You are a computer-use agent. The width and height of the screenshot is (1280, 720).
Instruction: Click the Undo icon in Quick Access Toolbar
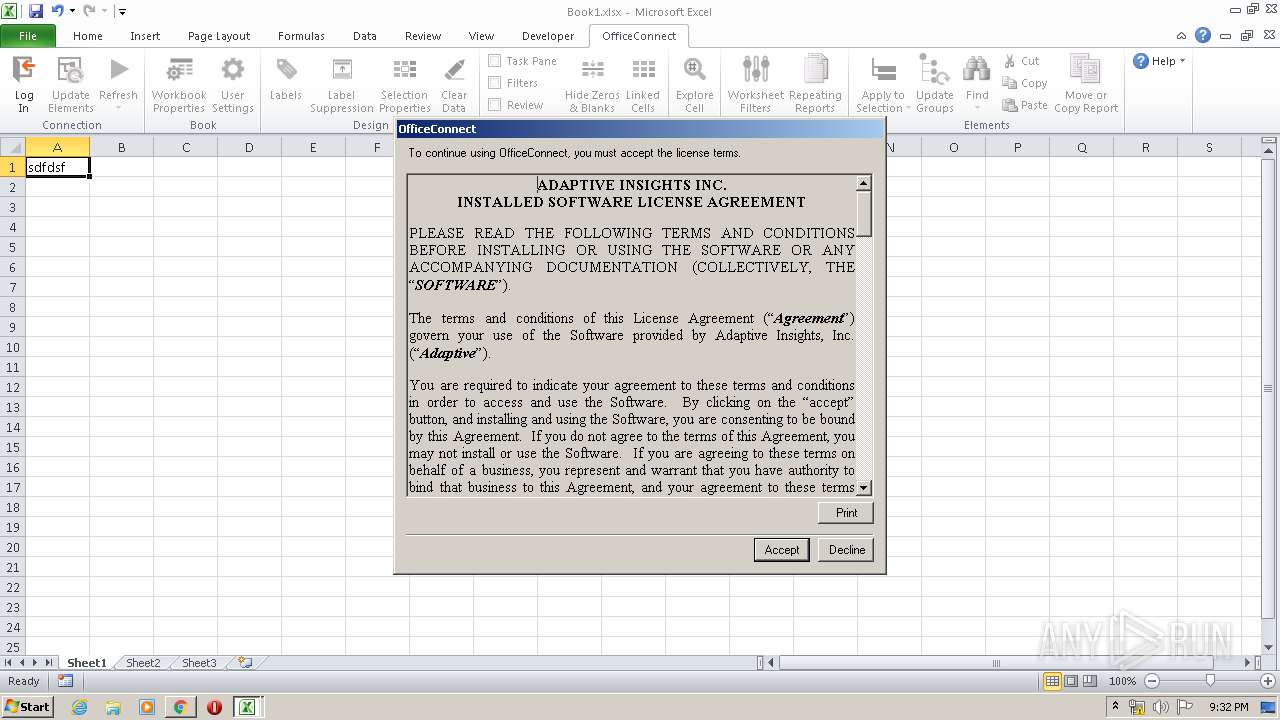57,11
